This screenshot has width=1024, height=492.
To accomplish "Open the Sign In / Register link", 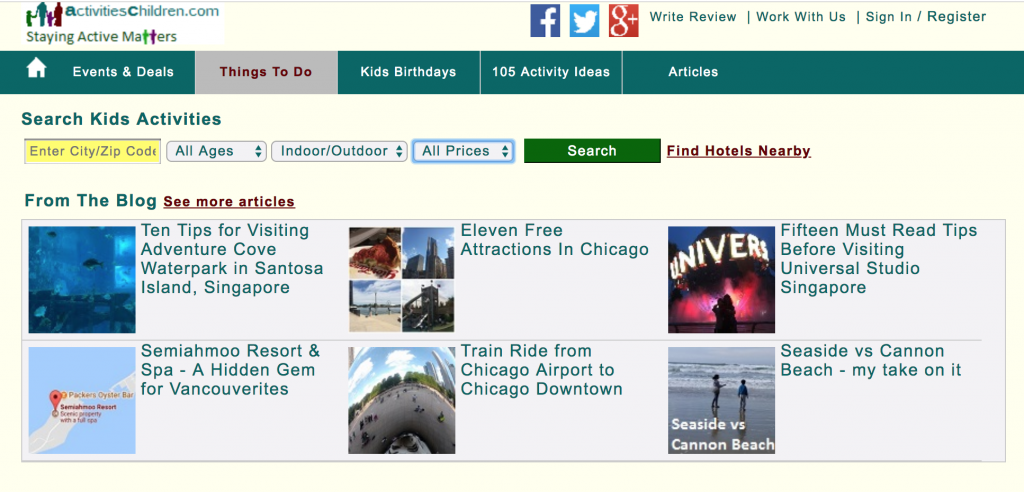I will [926, 17].
